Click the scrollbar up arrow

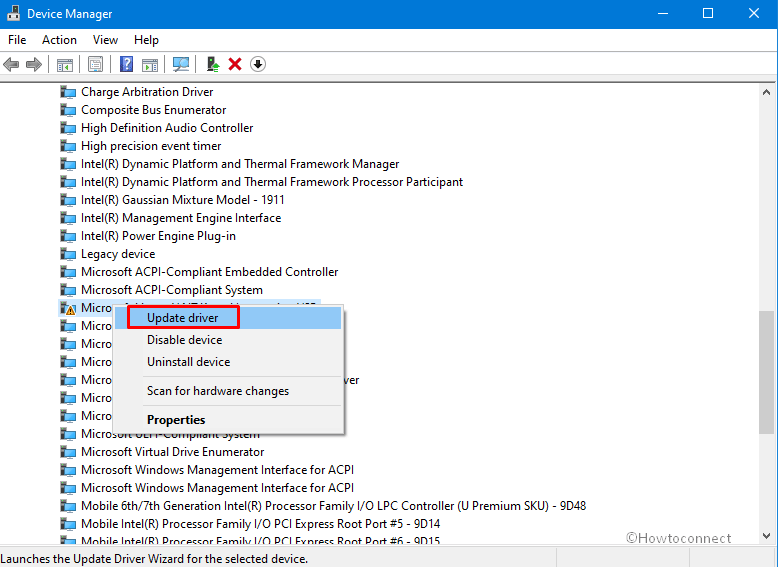tap(766, 92)
